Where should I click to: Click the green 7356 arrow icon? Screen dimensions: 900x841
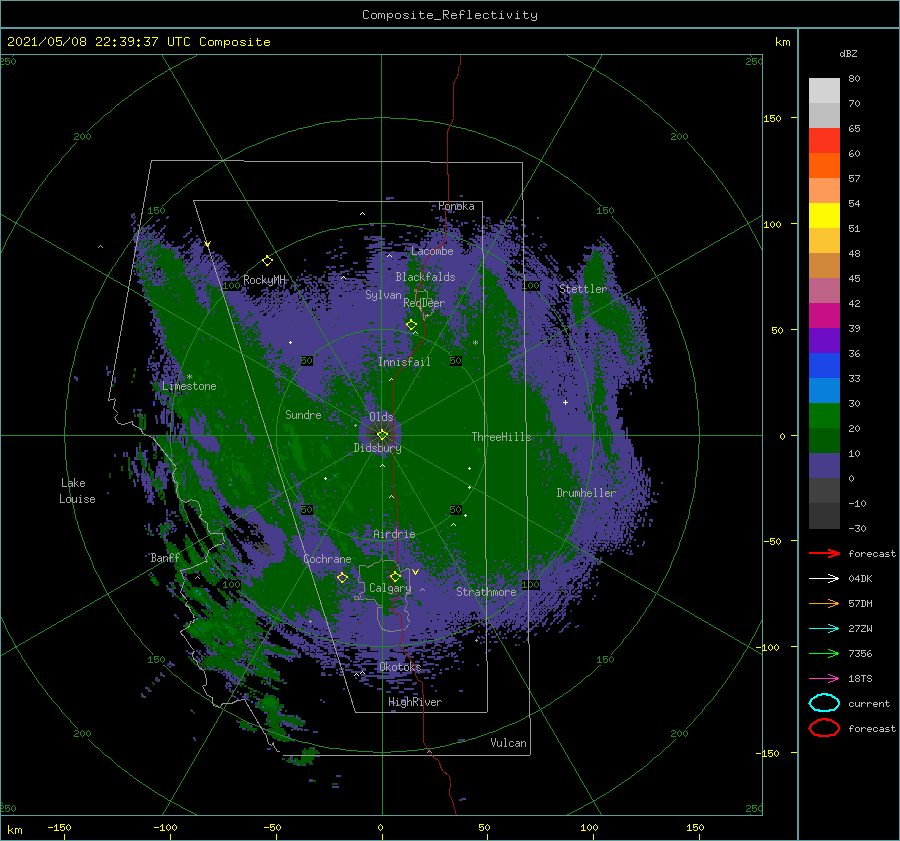pyautogui.click(x=824, y=653)
